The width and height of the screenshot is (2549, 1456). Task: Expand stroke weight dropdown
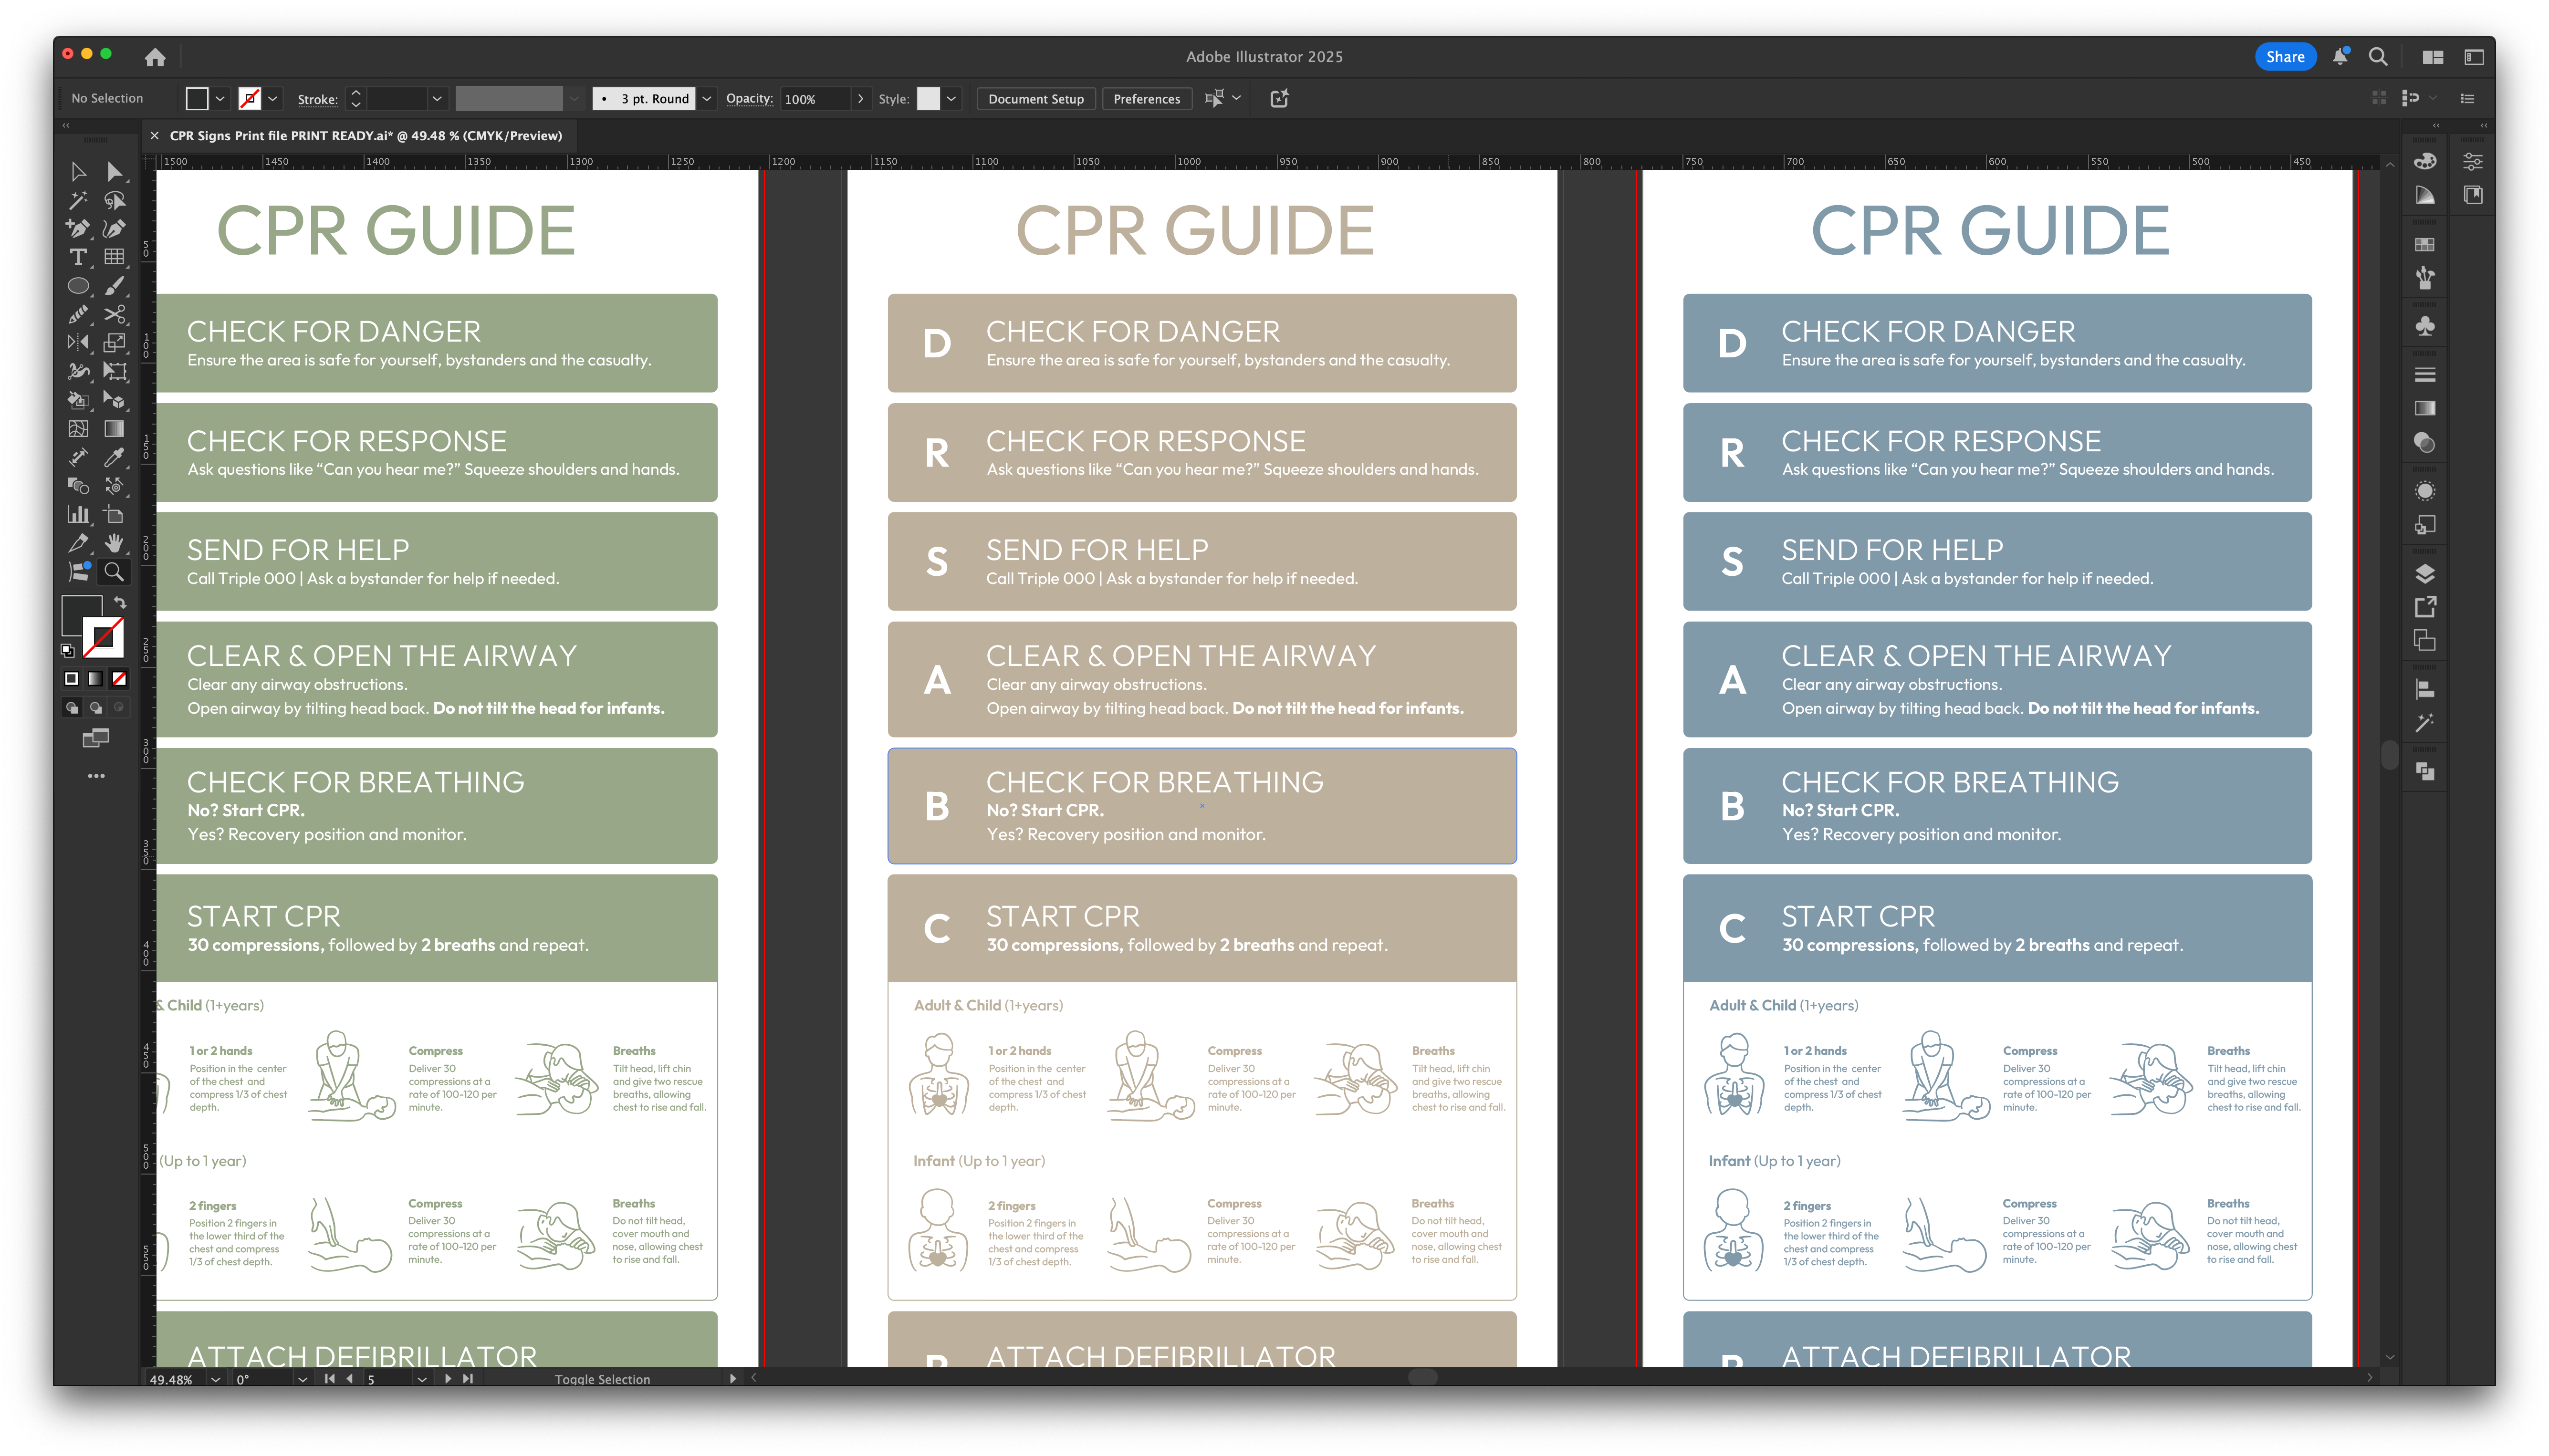(x=437, y=99)
